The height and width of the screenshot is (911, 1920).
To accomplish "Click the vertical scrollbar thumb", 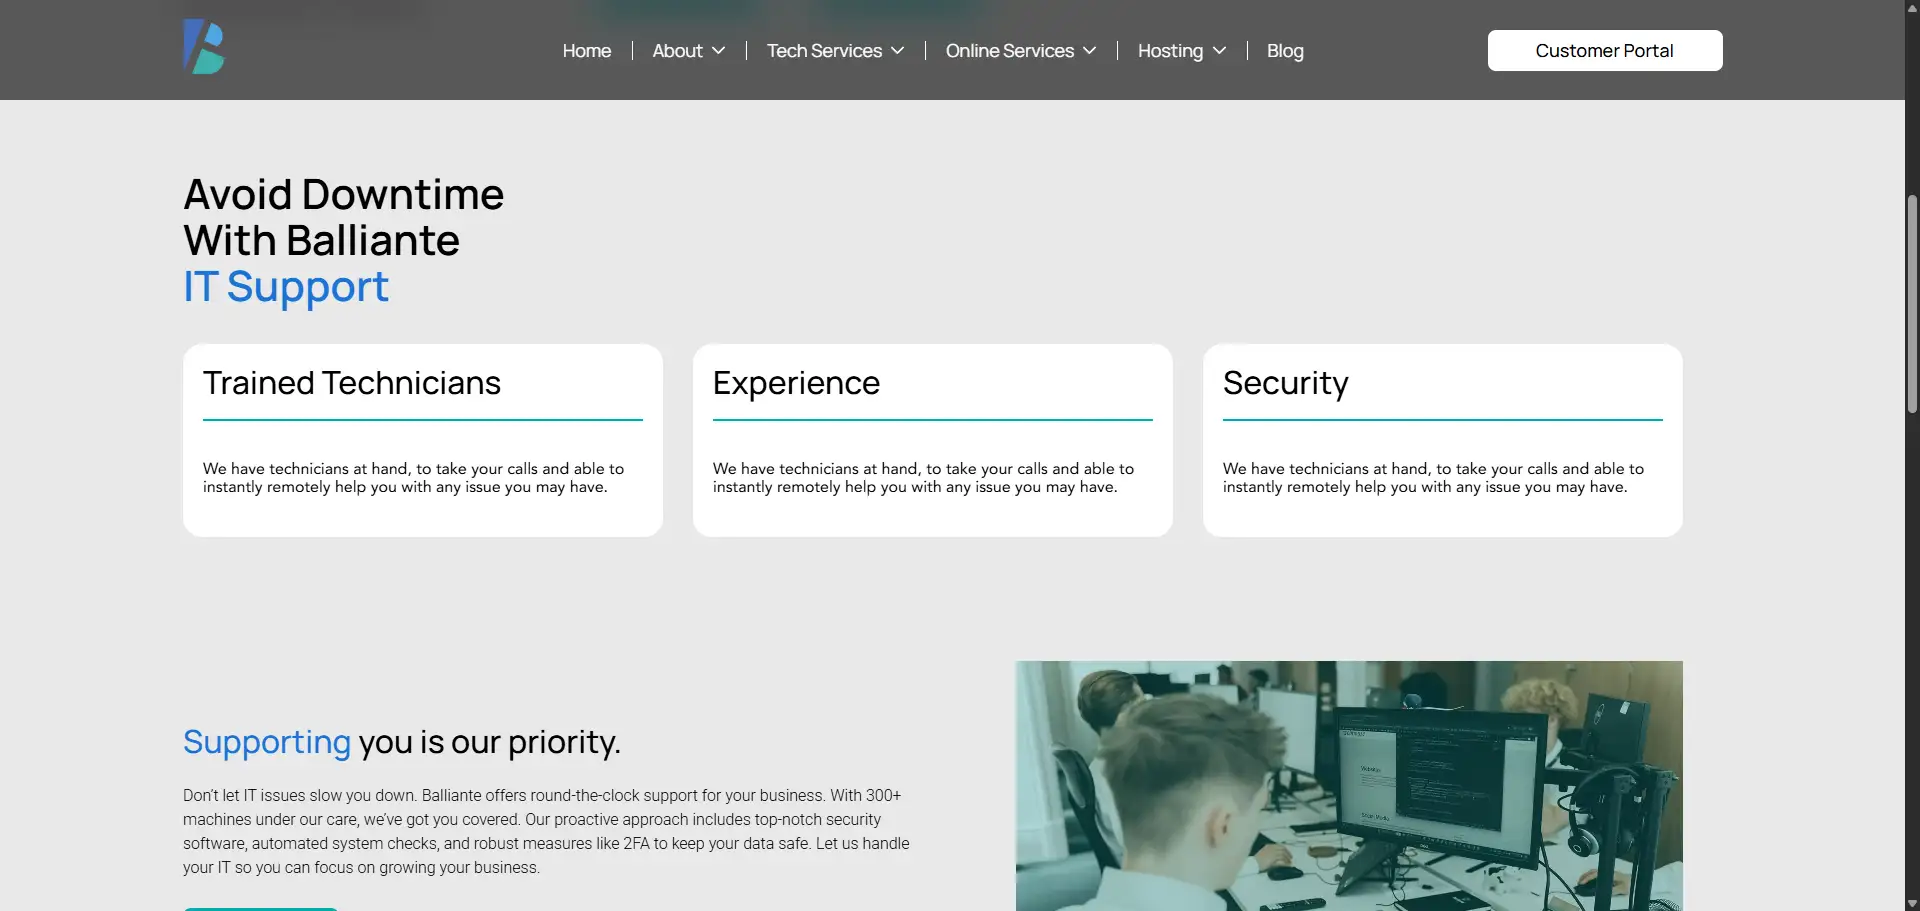I will [1912, 304].
